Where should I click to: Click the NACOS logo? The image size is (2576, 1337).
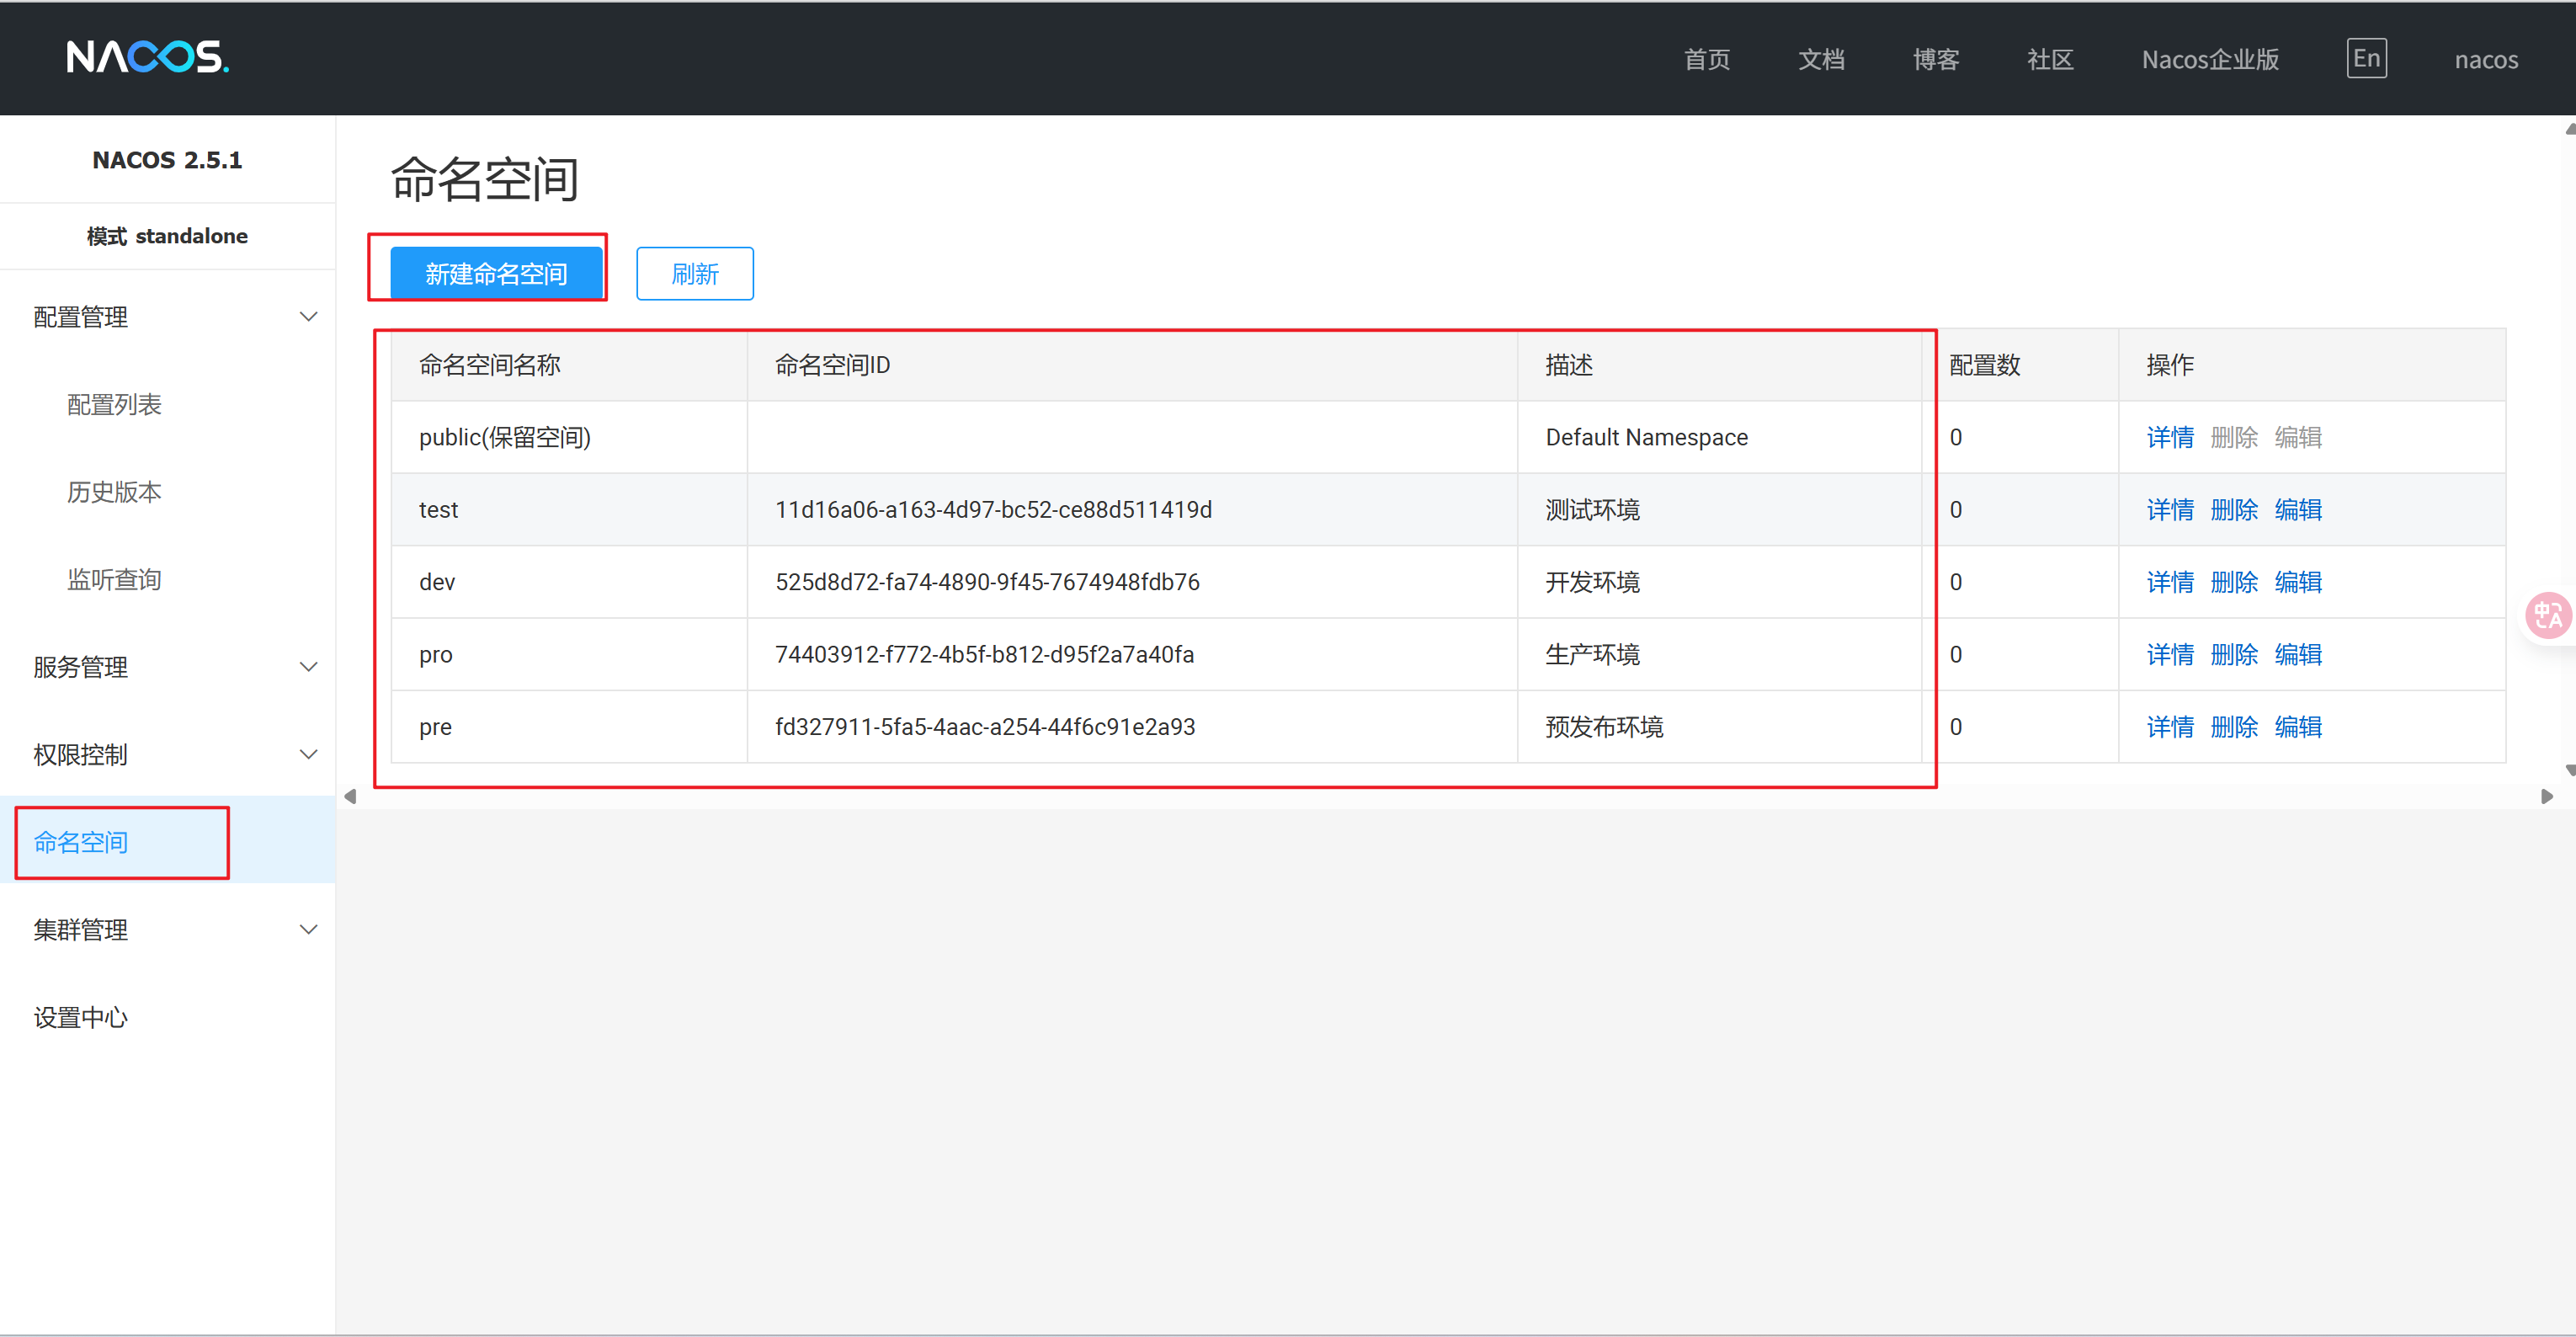[148, 57]
